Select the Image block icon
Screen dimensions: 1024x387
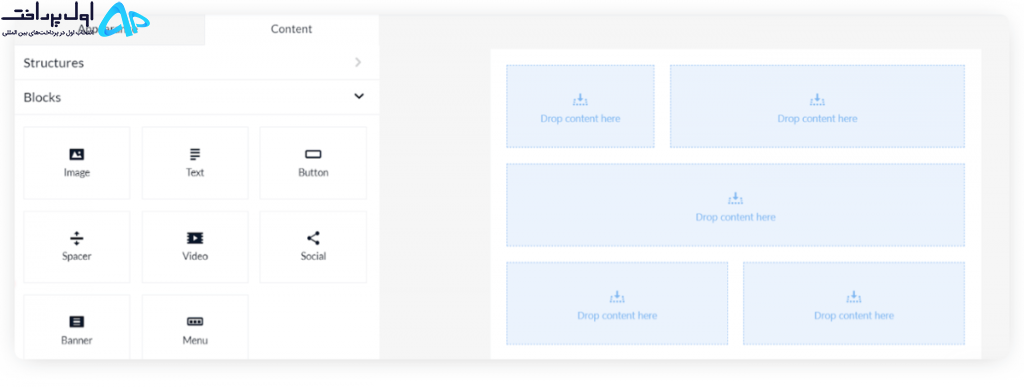tap(76, 155)
